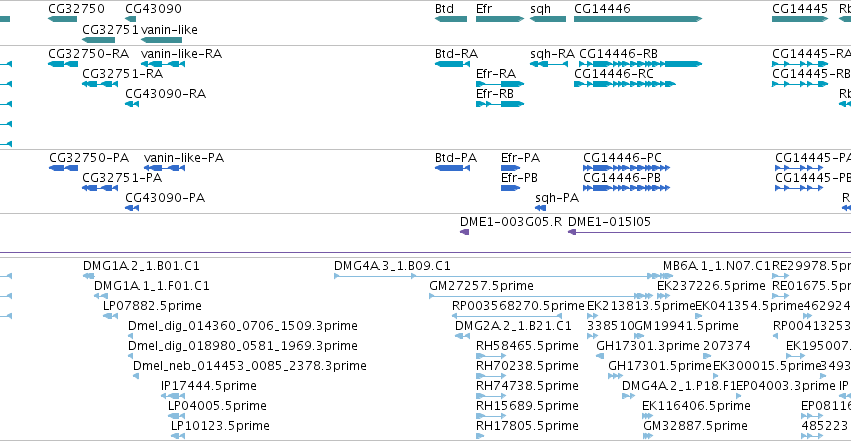
Task: Select EST GH17301.3prime
Action: point(600,356)
